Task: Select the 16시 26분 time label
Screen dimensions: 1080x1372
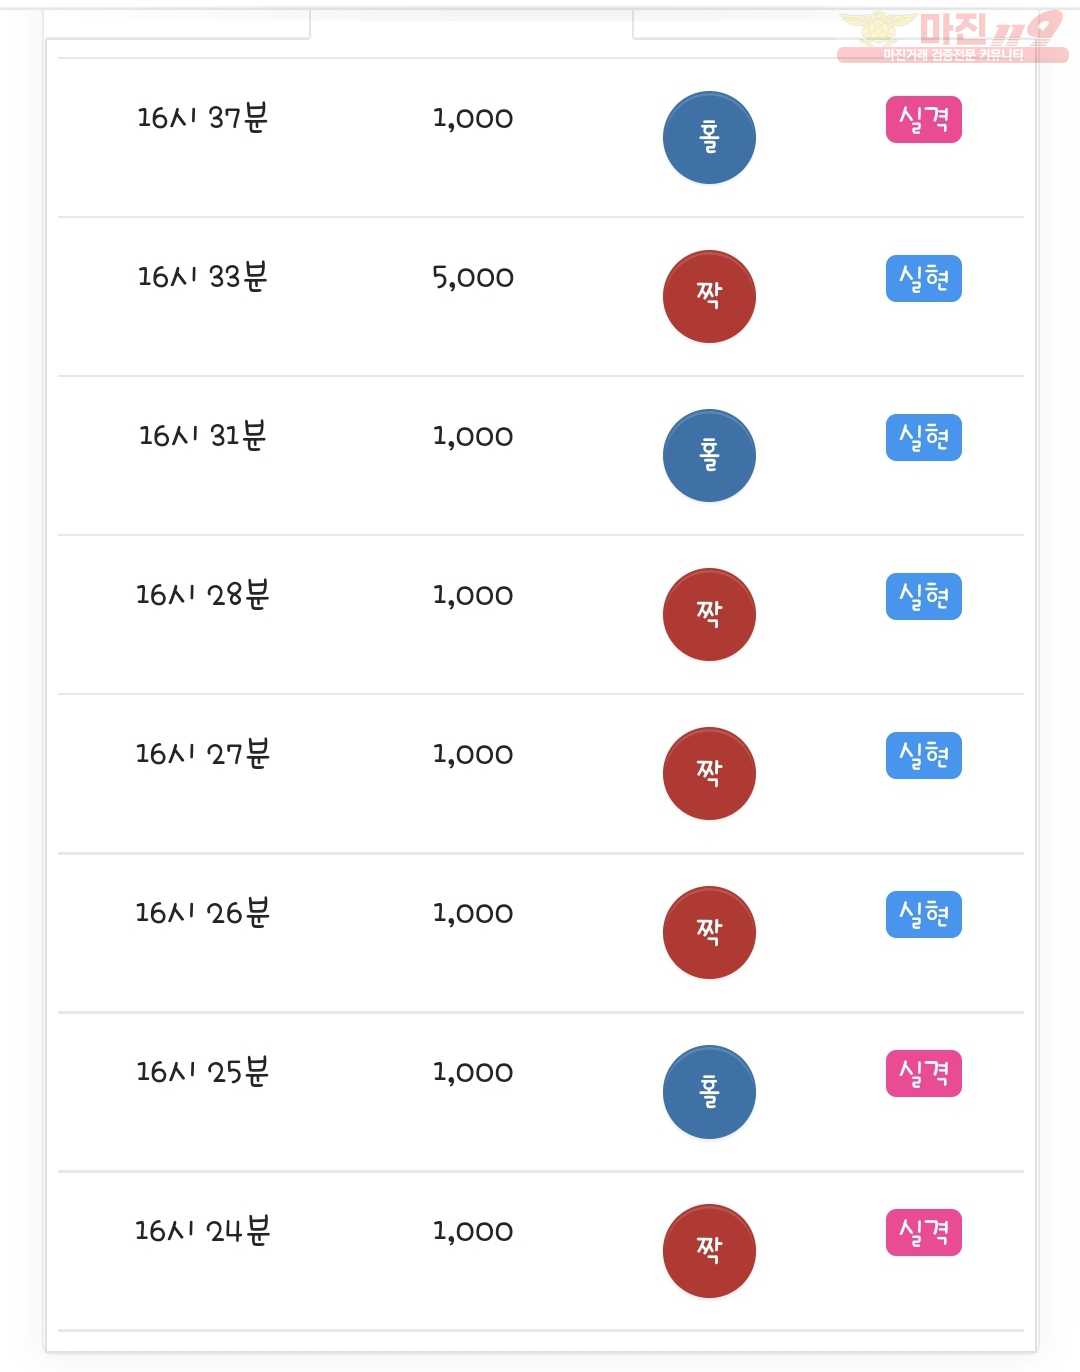Action: coord(203,912)
